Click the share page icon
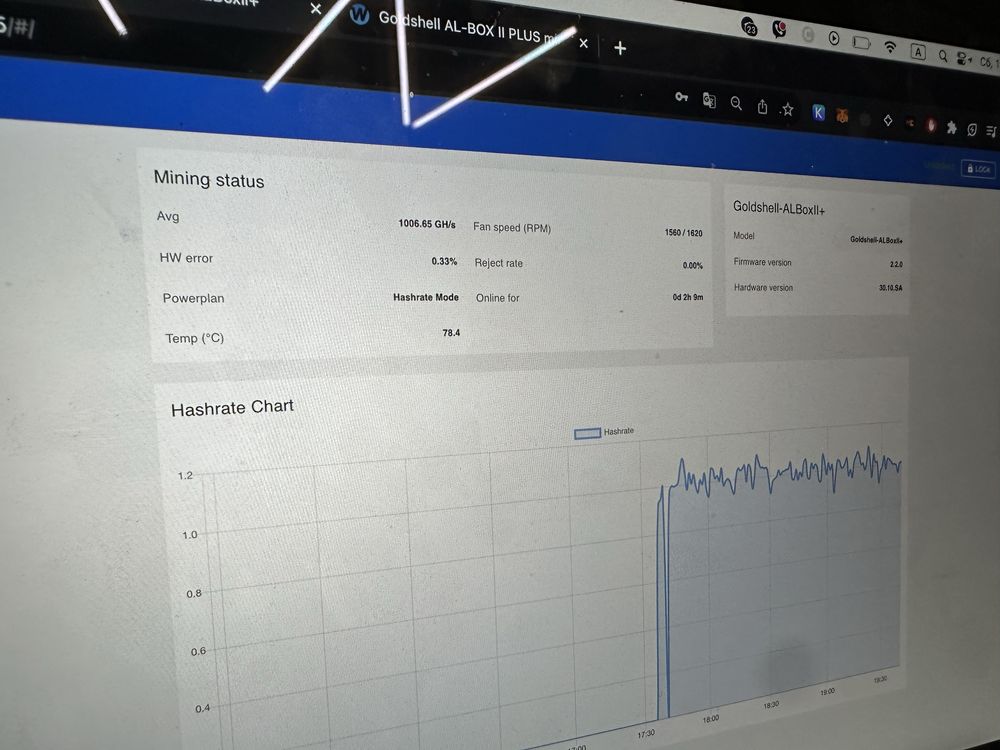The width and height of the screenshot is (1000, 750). [x=762, y=107]
